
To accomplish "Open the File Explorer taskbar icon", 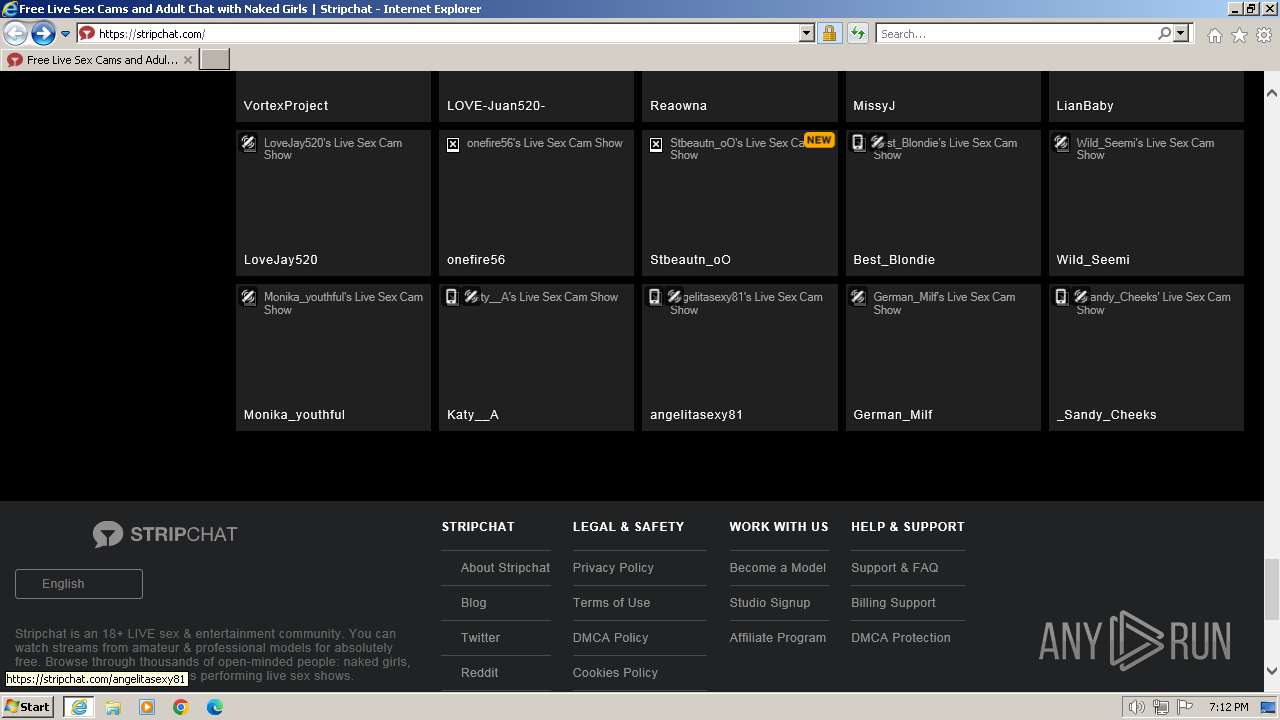I will click(113, 707).
